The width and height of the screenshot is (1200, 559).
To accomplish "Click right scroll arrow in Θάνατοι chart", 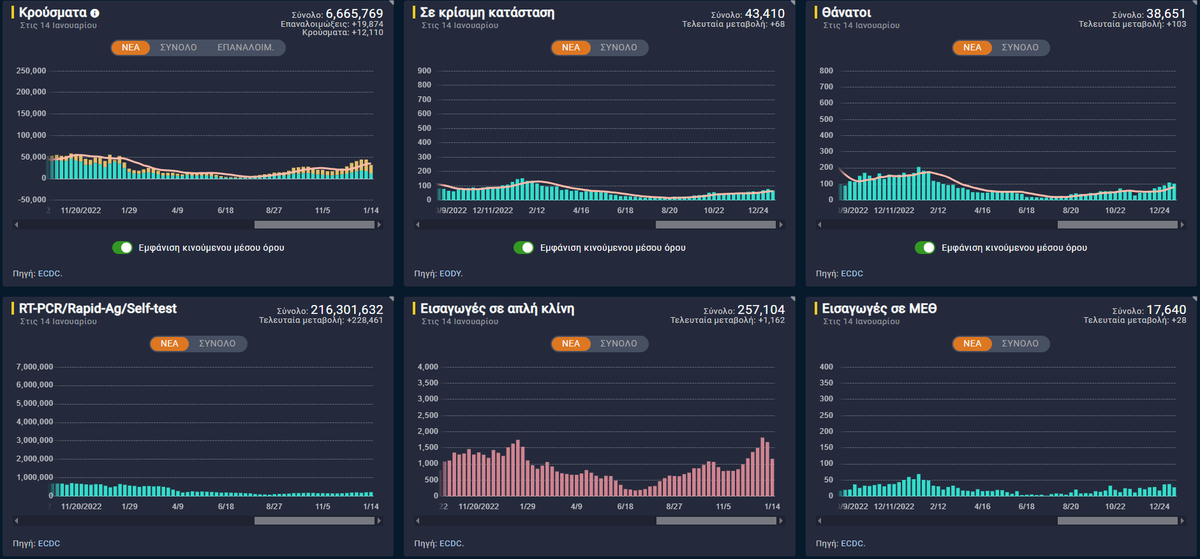I will tap(1182, 225).
